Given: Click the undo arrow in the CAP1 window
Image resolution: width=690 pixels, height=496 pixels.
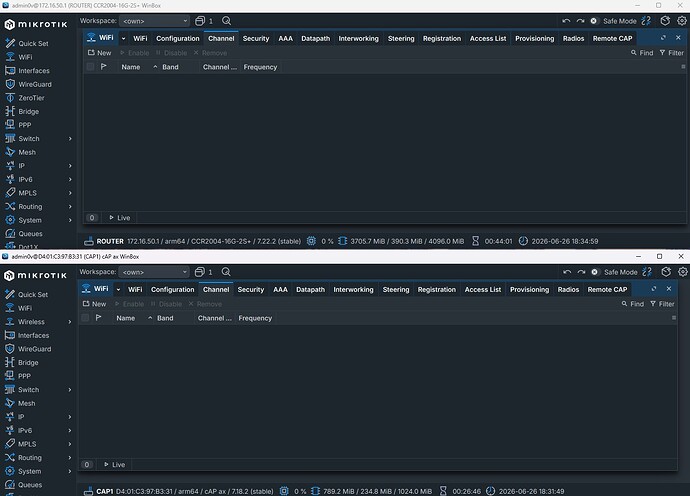Looking at the screenshot, I should click(567, 272).
